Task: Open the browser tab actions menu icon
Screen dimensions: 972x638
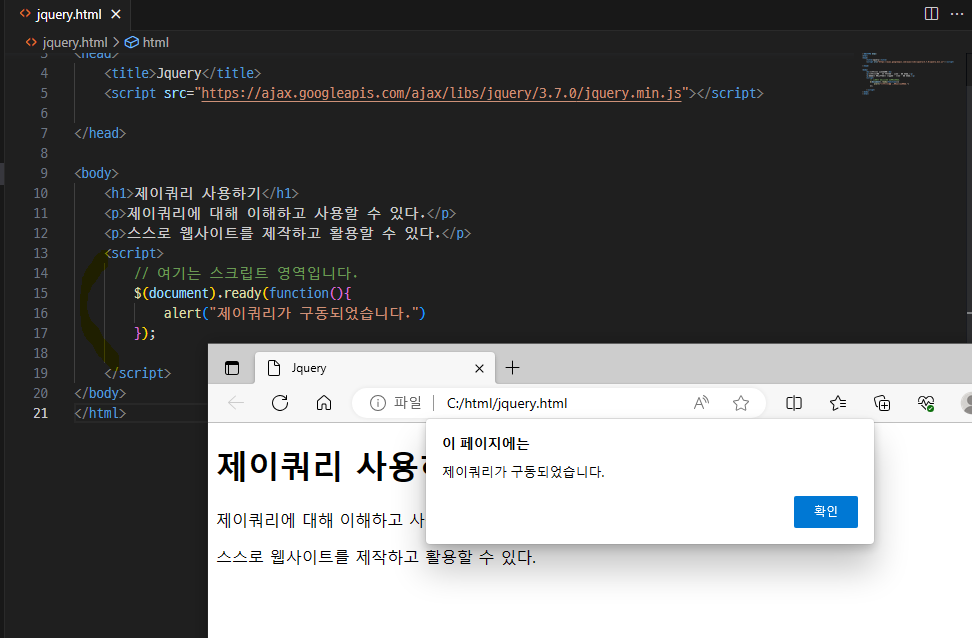Action: tap(232, 368)
